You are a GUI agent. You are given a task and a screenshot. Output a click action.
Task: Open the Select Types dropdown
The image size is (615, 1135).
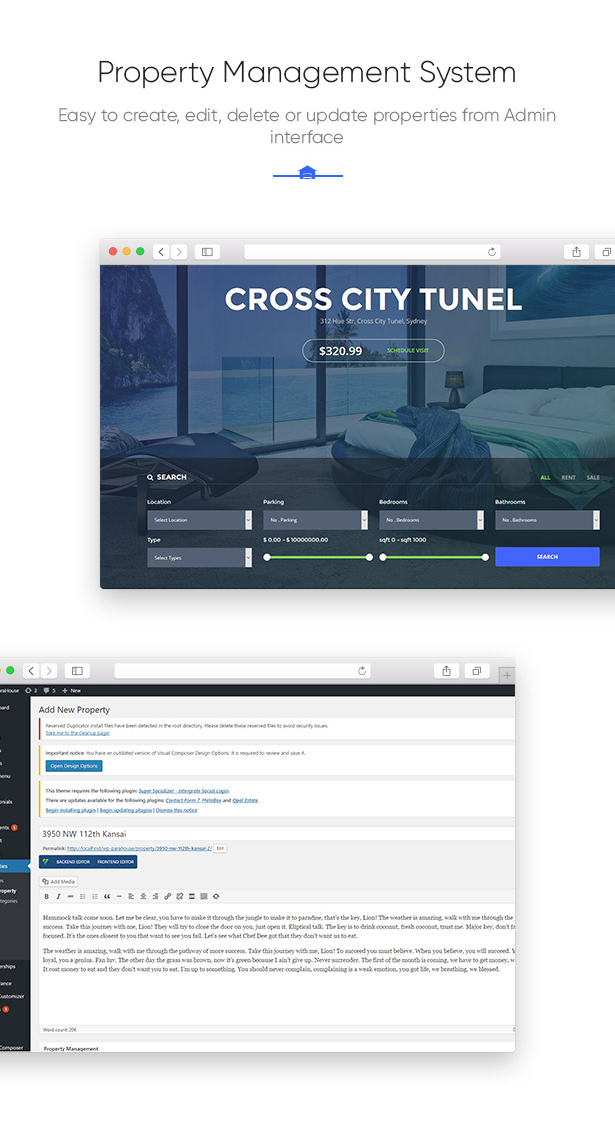pos(200,557)
